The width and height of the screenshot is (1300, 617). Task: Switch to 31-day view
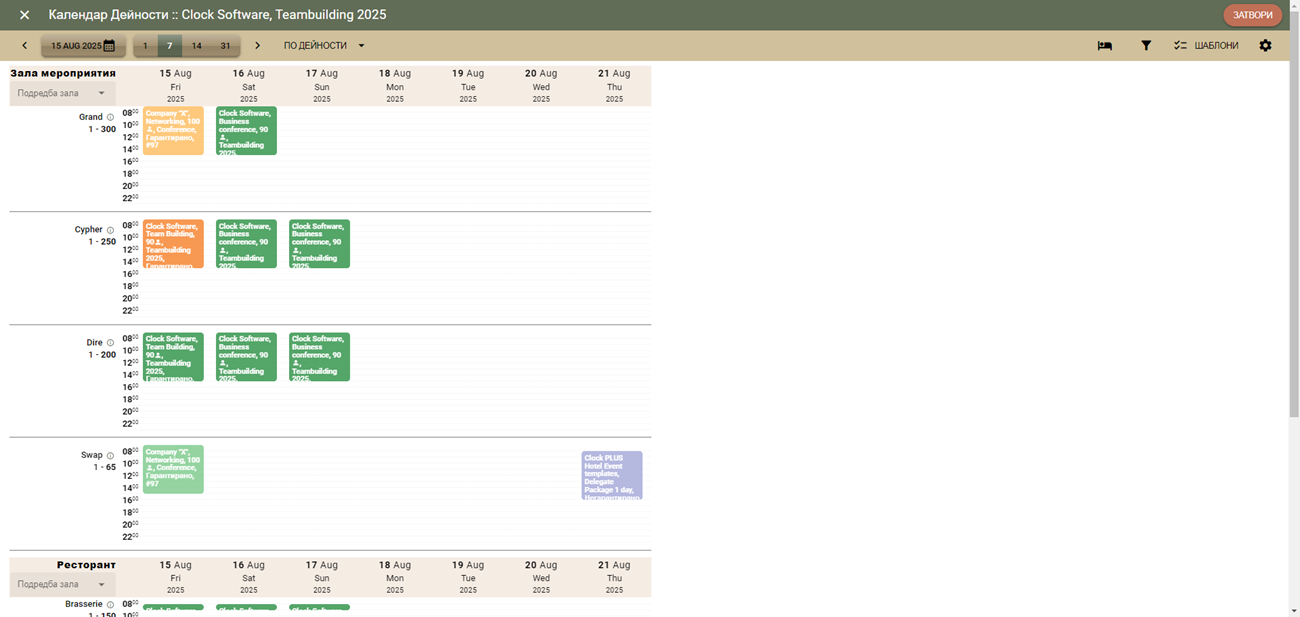225,46
